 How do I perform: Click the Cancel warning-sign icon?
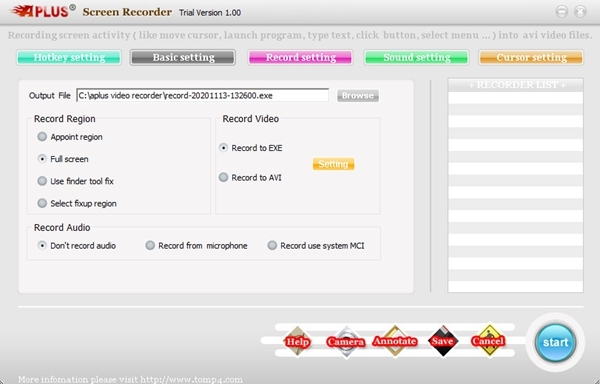tap(489, 340)
